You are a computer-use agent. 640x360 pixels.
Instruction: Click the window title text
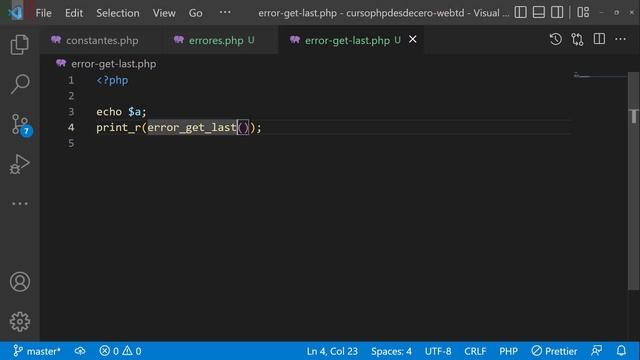click(384, 13)
